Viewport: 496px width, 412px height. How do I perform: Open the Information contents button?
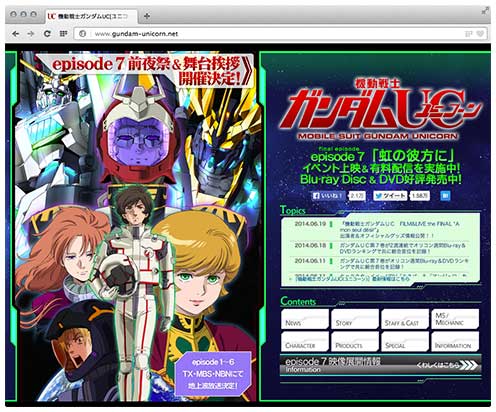coord(455,341)
